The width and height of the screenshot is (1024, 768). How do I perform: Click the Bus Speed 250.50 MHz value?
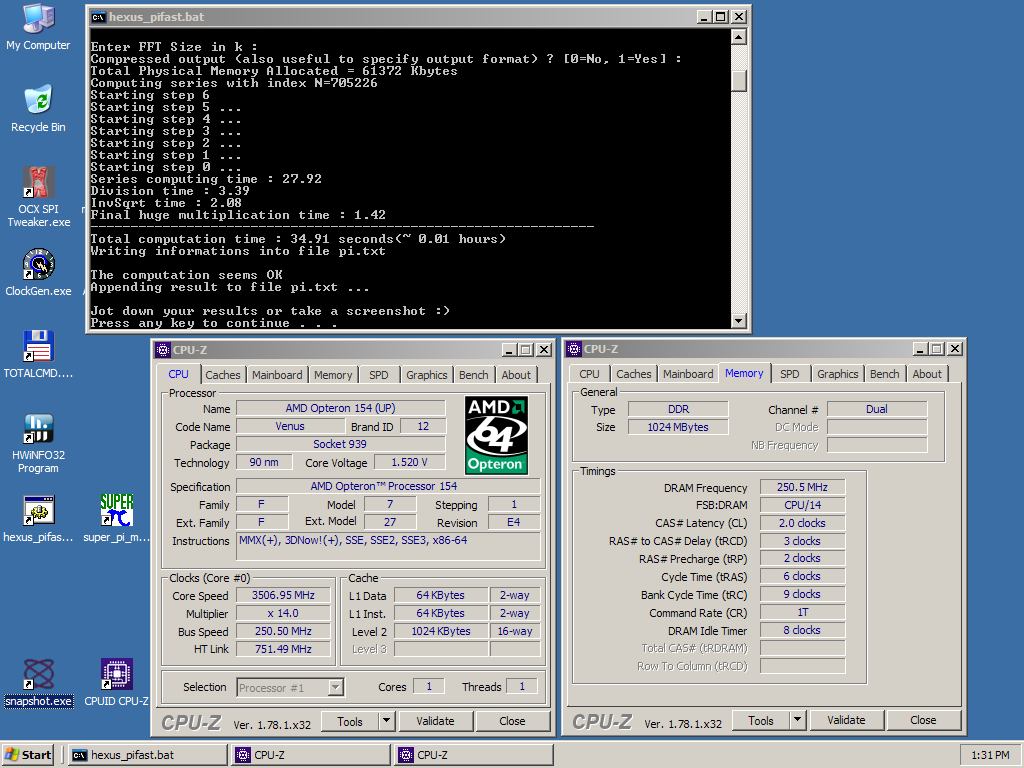tap(283, 632)
